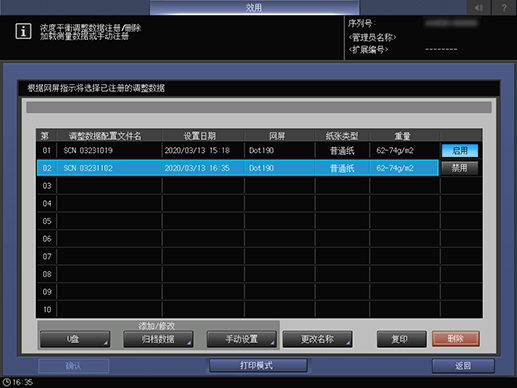Open the U盘 add/modify option
Screen dimensions: 517x388
coord(75,339)
